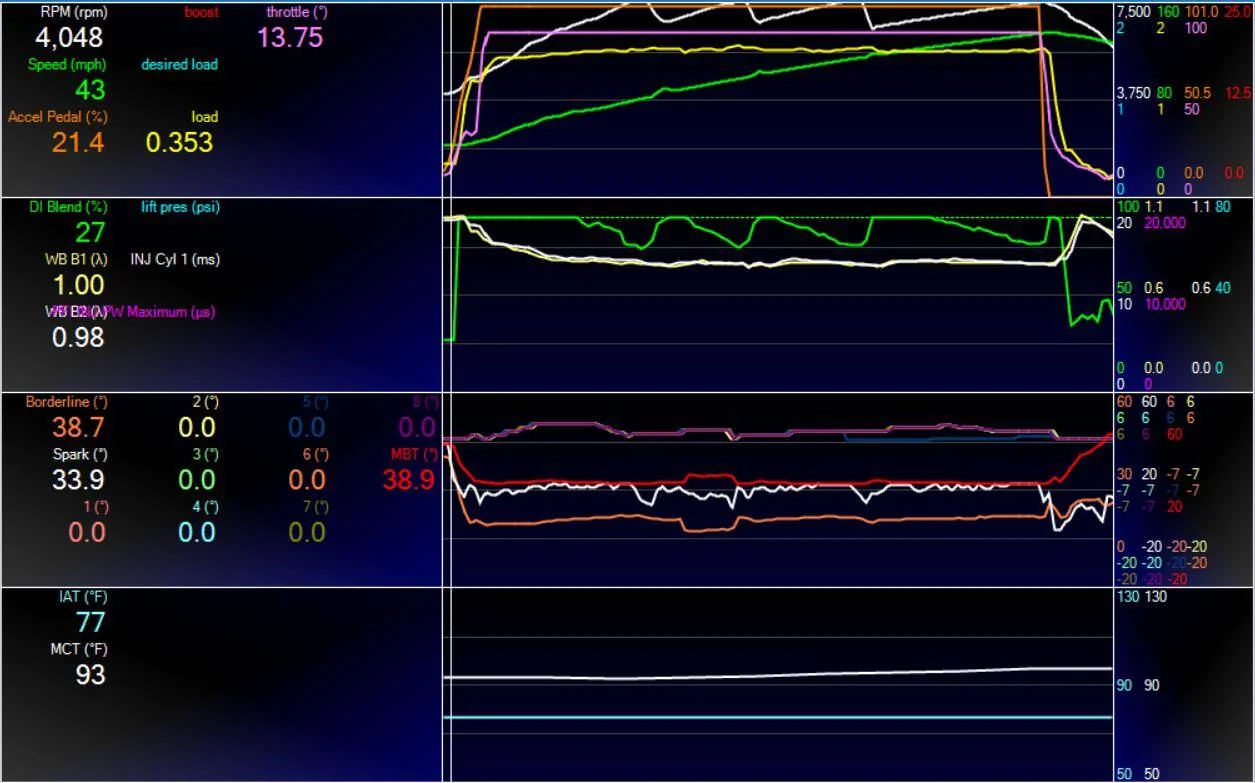Click the MCT value 93
The image size is (1255, 783).
tap(91, 675)
